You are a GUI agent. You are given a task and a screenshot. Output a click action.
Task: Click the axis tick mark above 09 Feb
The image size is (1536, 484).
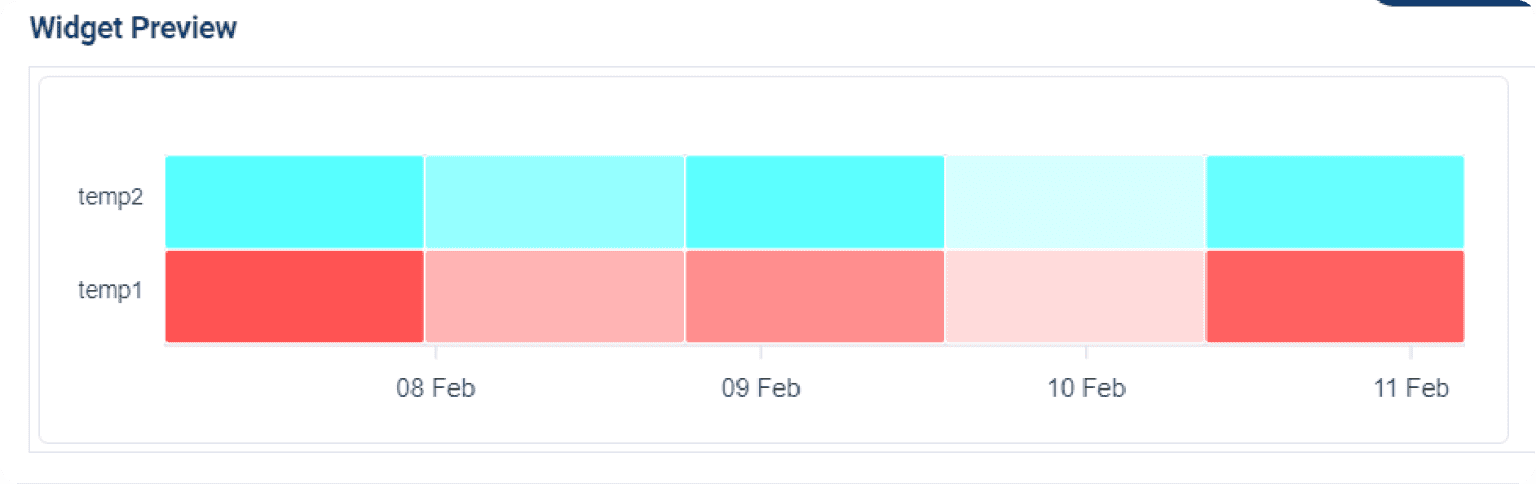click(761, 353)
